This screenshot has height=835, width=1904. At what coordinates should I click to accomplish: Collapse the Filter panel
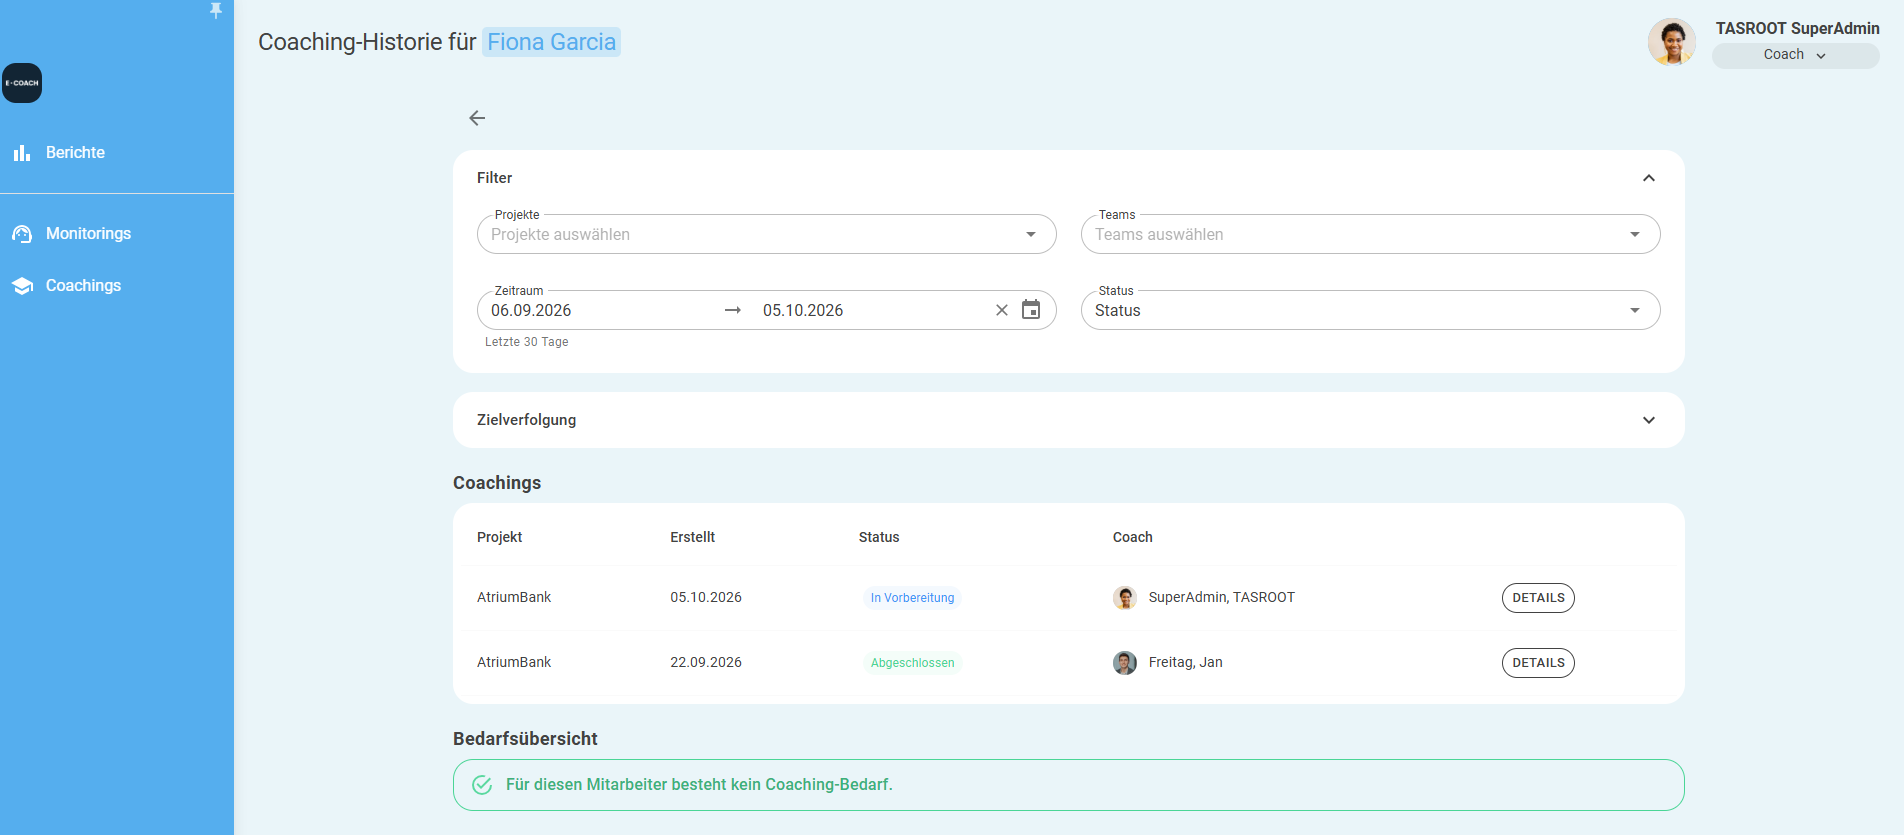coord(1649,178)
